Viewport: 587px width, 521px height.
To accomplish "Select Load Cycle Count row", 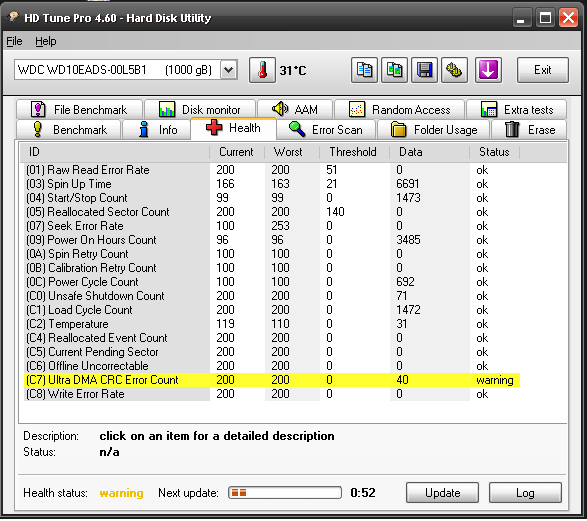I will point(272,310).
